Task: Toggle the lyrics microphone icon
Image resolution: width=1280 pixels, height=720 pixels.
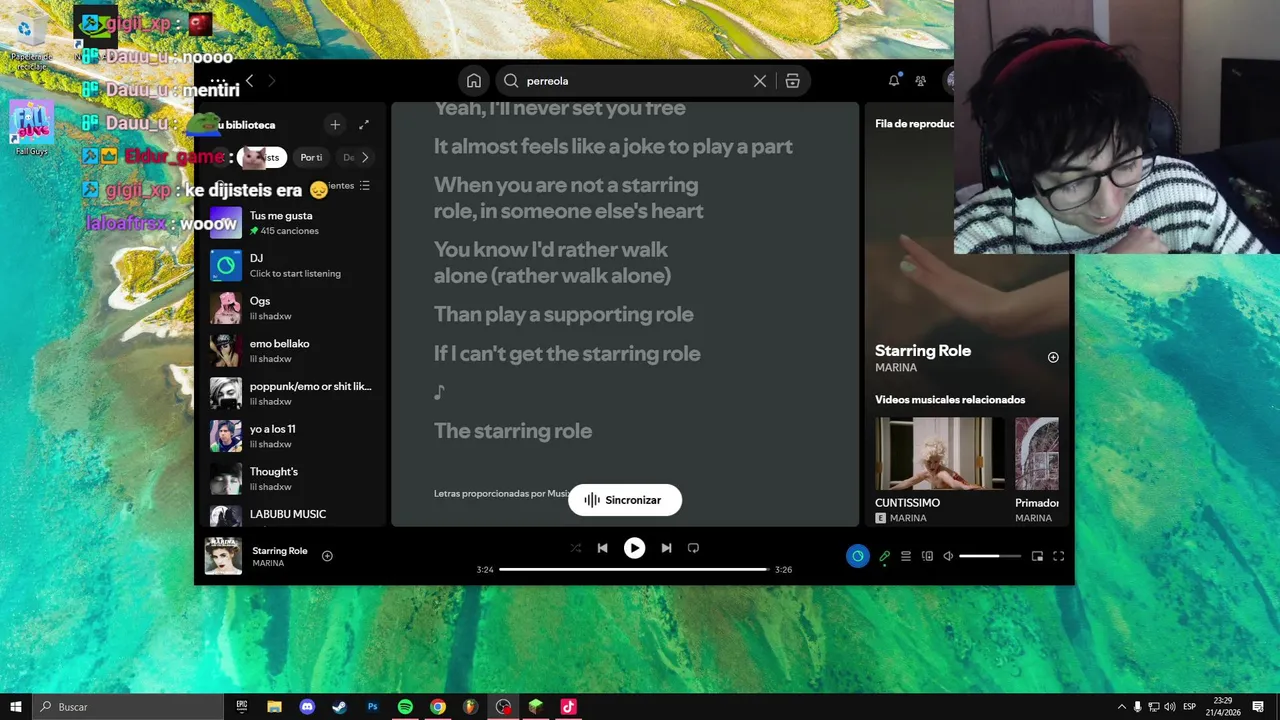Action: [884, 556]
